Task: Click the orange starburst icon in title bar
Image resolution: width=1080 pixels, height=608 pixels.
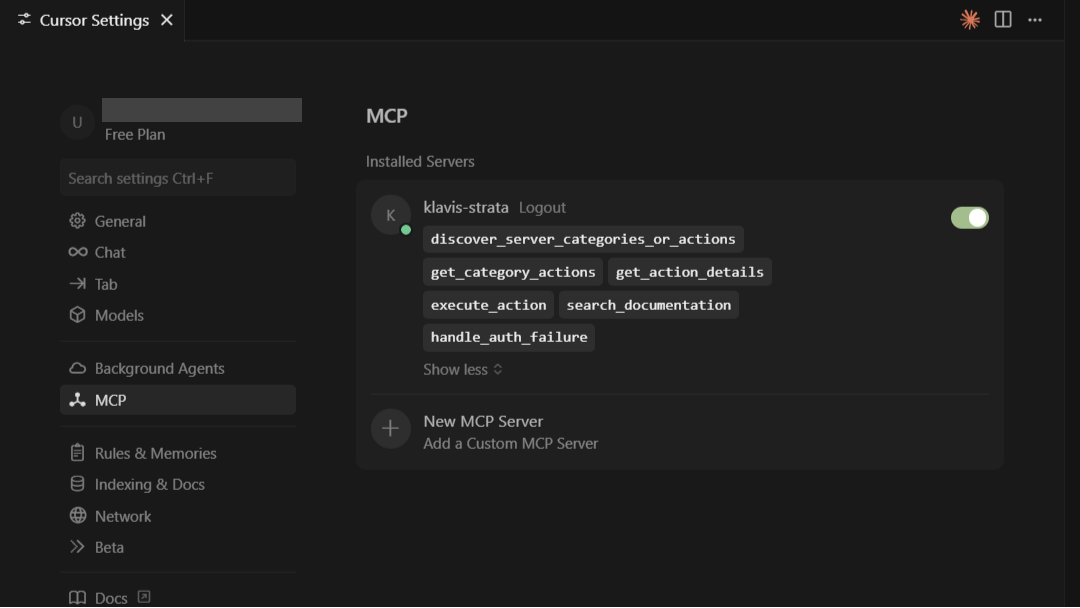Action: (970, 19)
